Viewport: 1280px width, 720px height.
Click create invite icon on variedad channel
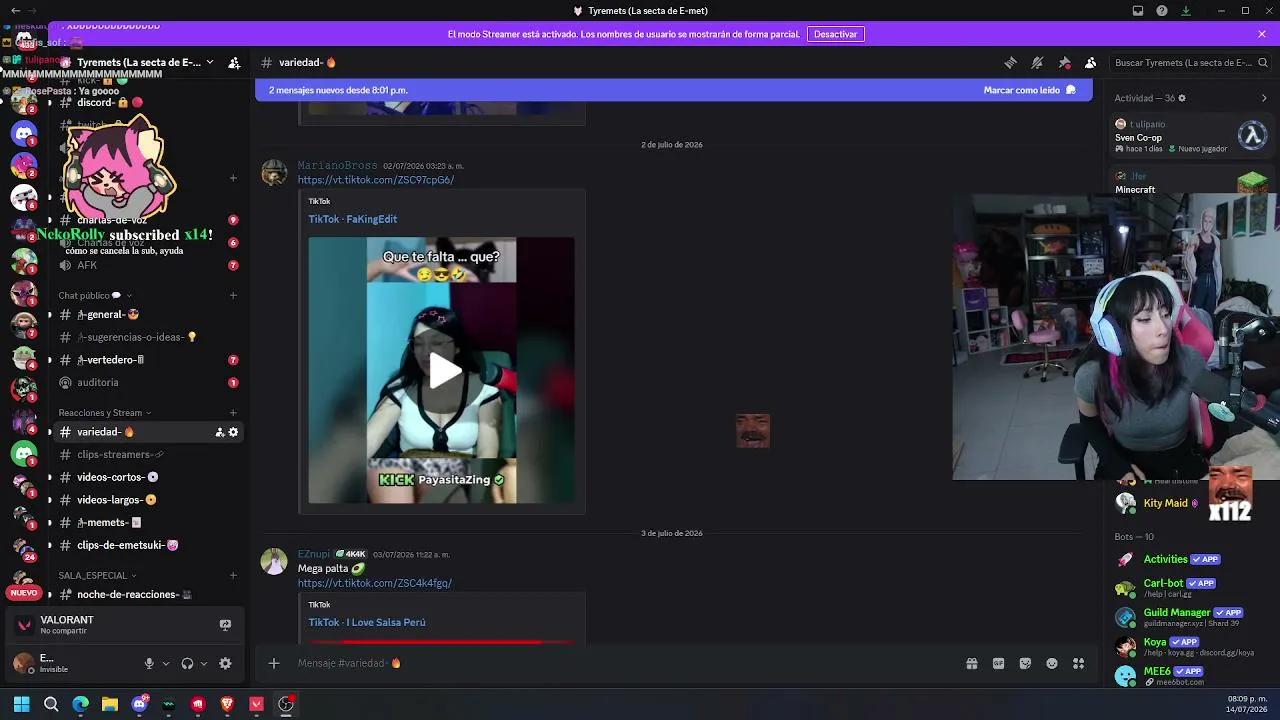tap(220, 432)
